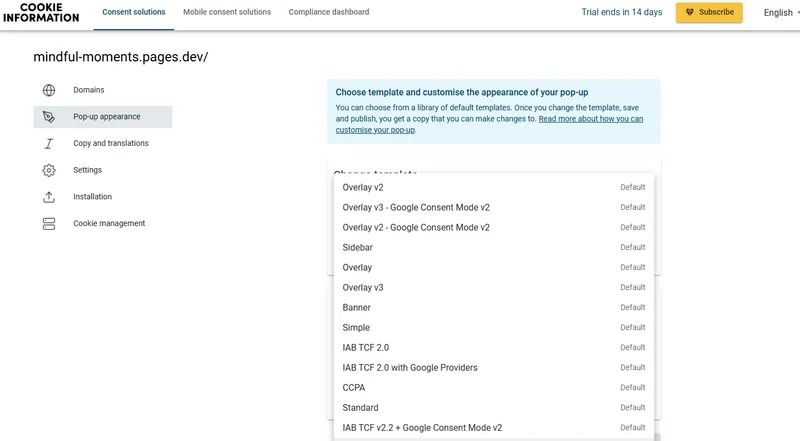The image size is (800, 441).
Task: Follow the customise your pop-up link
Action: (489, 125)
